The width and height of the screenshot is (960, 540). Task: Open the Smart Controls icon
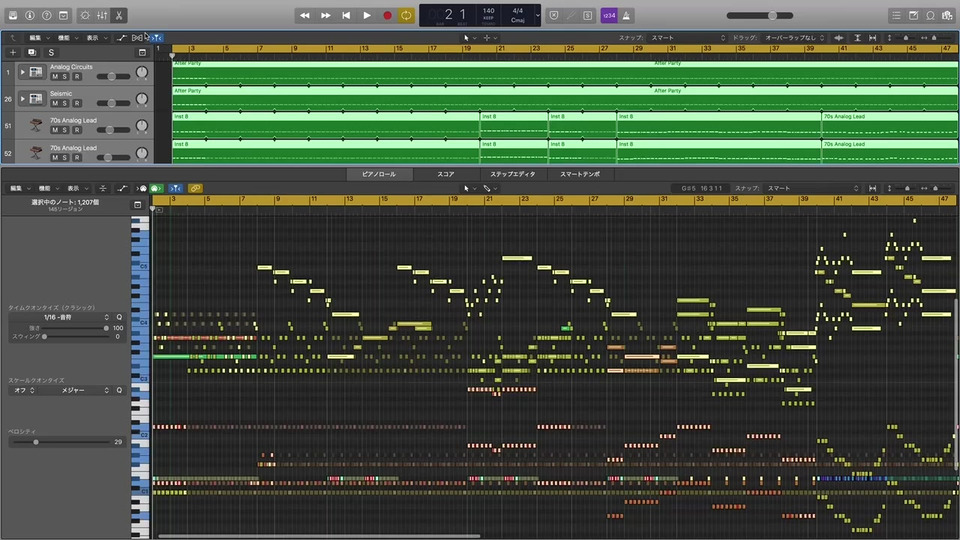tap(84, 15)
